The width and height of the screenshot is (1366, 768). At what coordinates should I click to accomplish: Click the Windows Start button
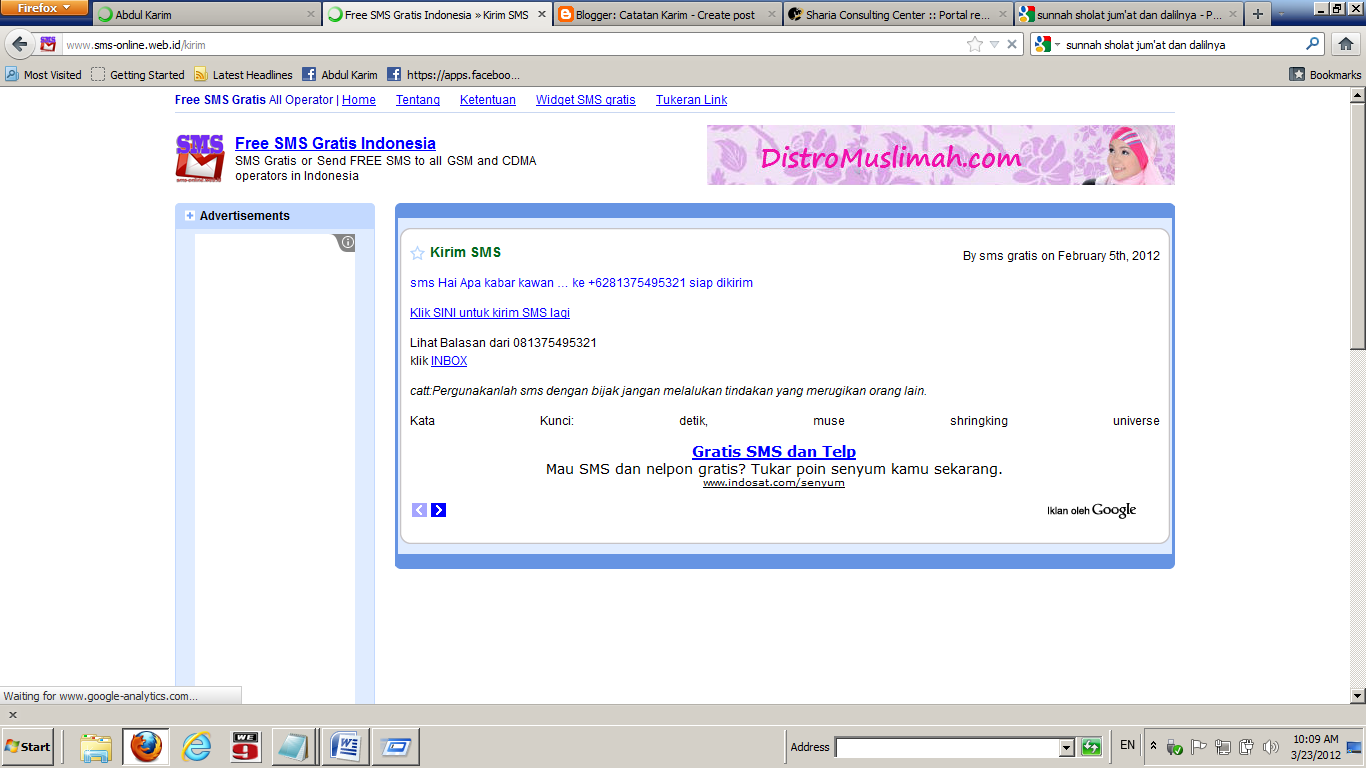(28, 747)
